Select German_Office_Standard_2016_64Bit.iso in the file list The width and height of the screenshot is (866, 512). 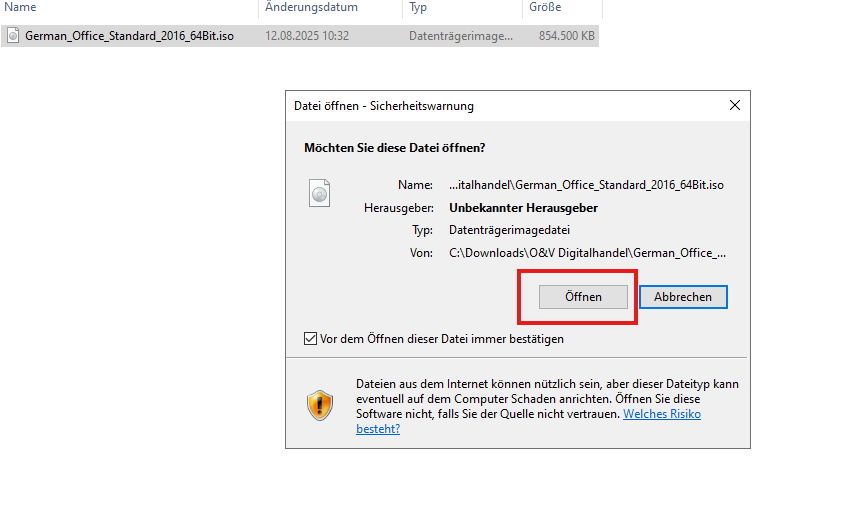[x=130, y=36]
